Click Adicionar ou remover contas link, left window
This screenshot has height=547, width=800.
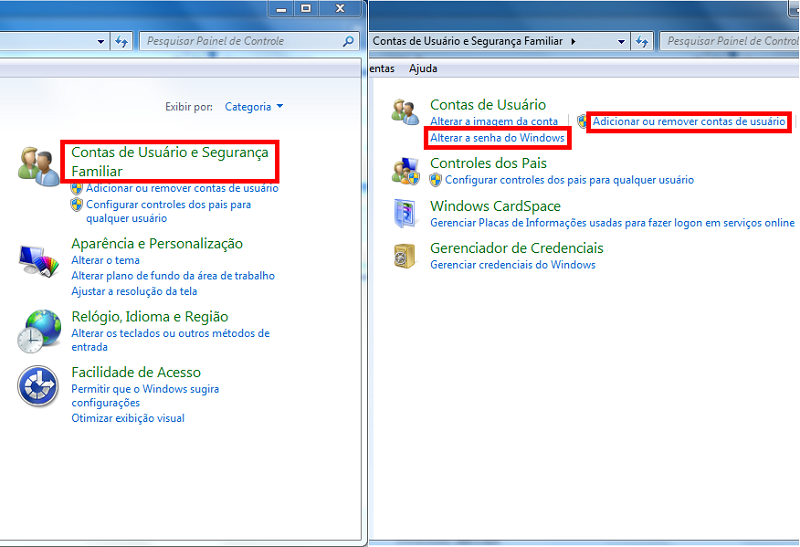pos(182,188)
